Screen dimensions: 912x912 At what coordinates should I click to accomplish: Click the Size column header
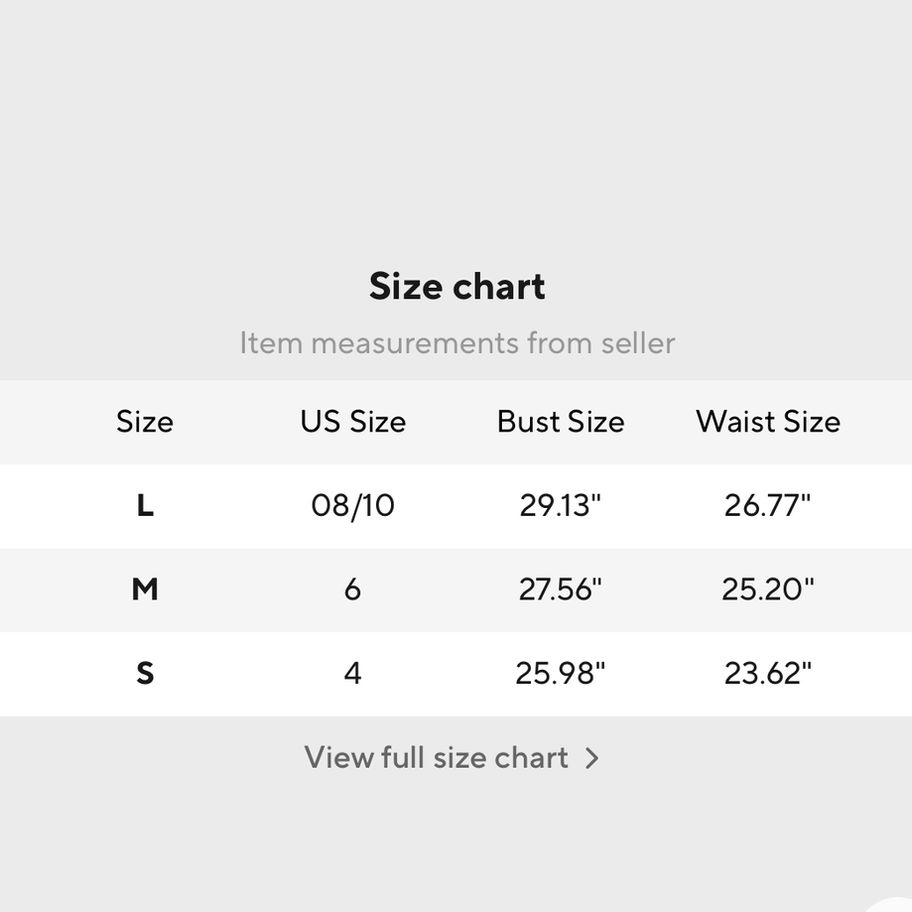coord(145,421)
